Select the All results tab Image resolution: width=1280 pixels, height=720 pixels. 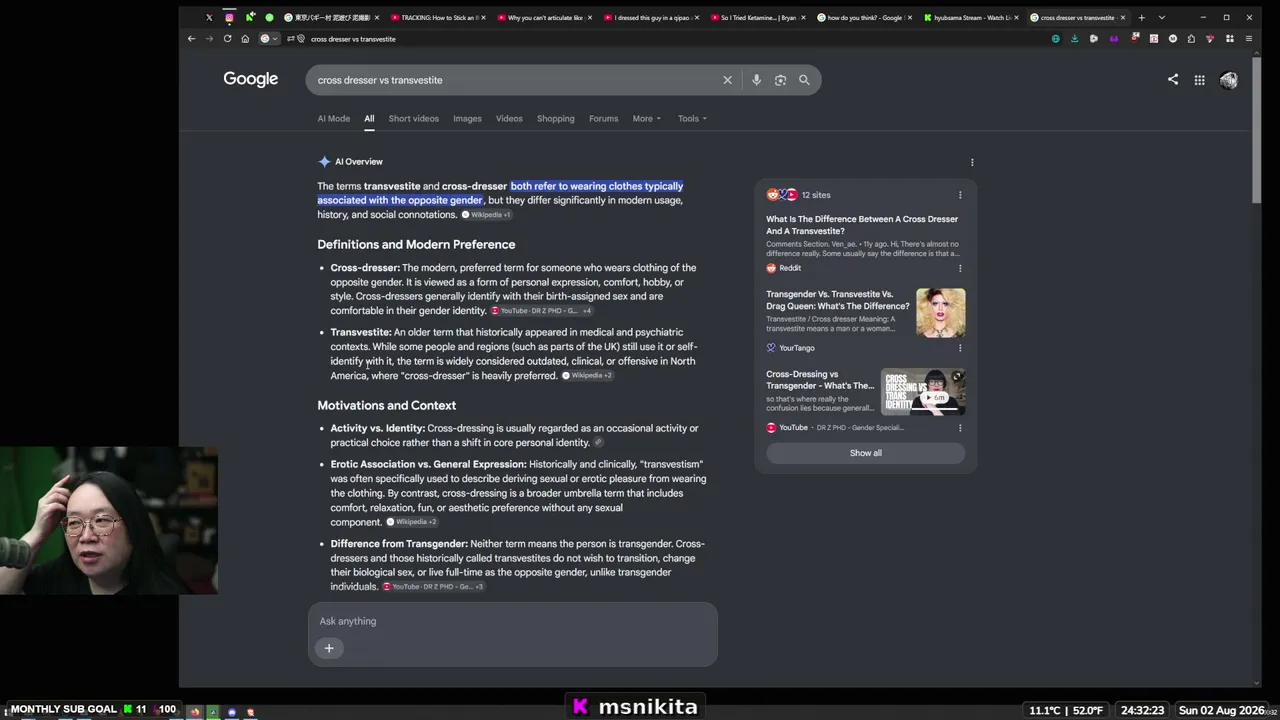click(369, 118)
